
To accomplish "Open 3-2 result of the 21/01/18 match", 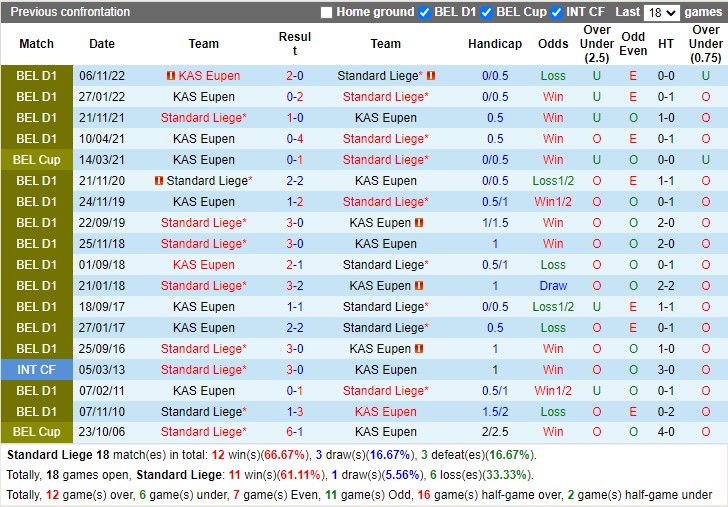I will tap(295, 286).
